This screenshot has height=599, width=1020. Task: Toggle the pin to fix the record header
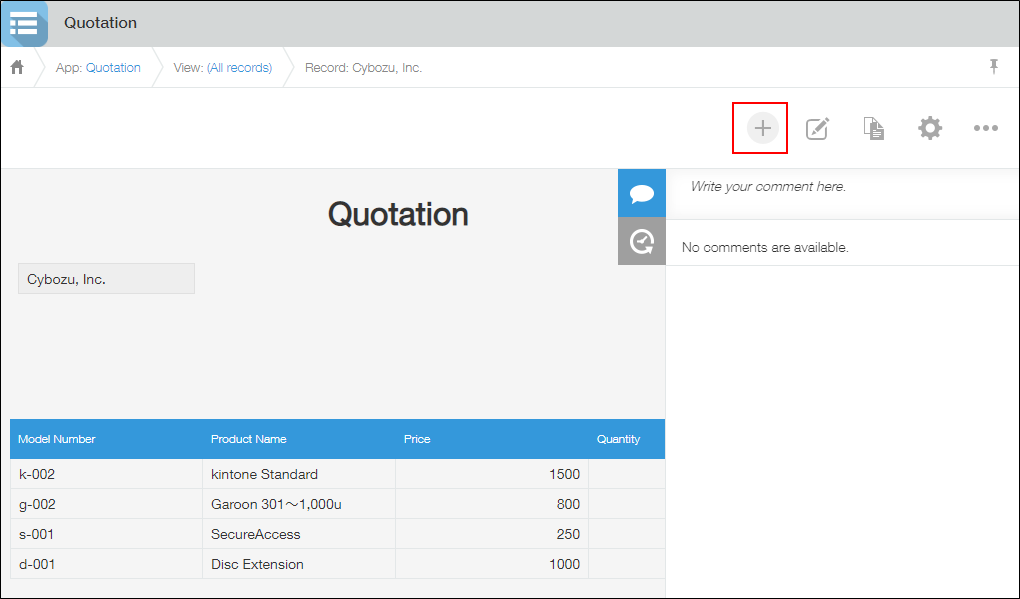(x=993, y=66)
